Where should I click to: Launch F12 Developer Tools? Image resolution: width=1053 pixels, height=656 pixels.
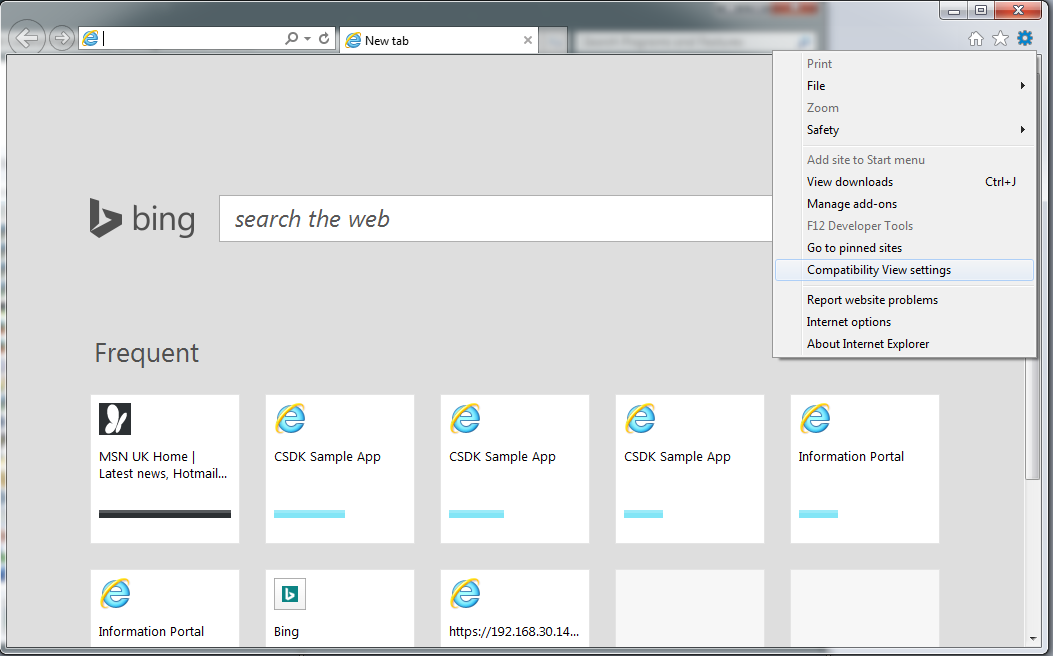pyautogui.click(x=904, y=226)
